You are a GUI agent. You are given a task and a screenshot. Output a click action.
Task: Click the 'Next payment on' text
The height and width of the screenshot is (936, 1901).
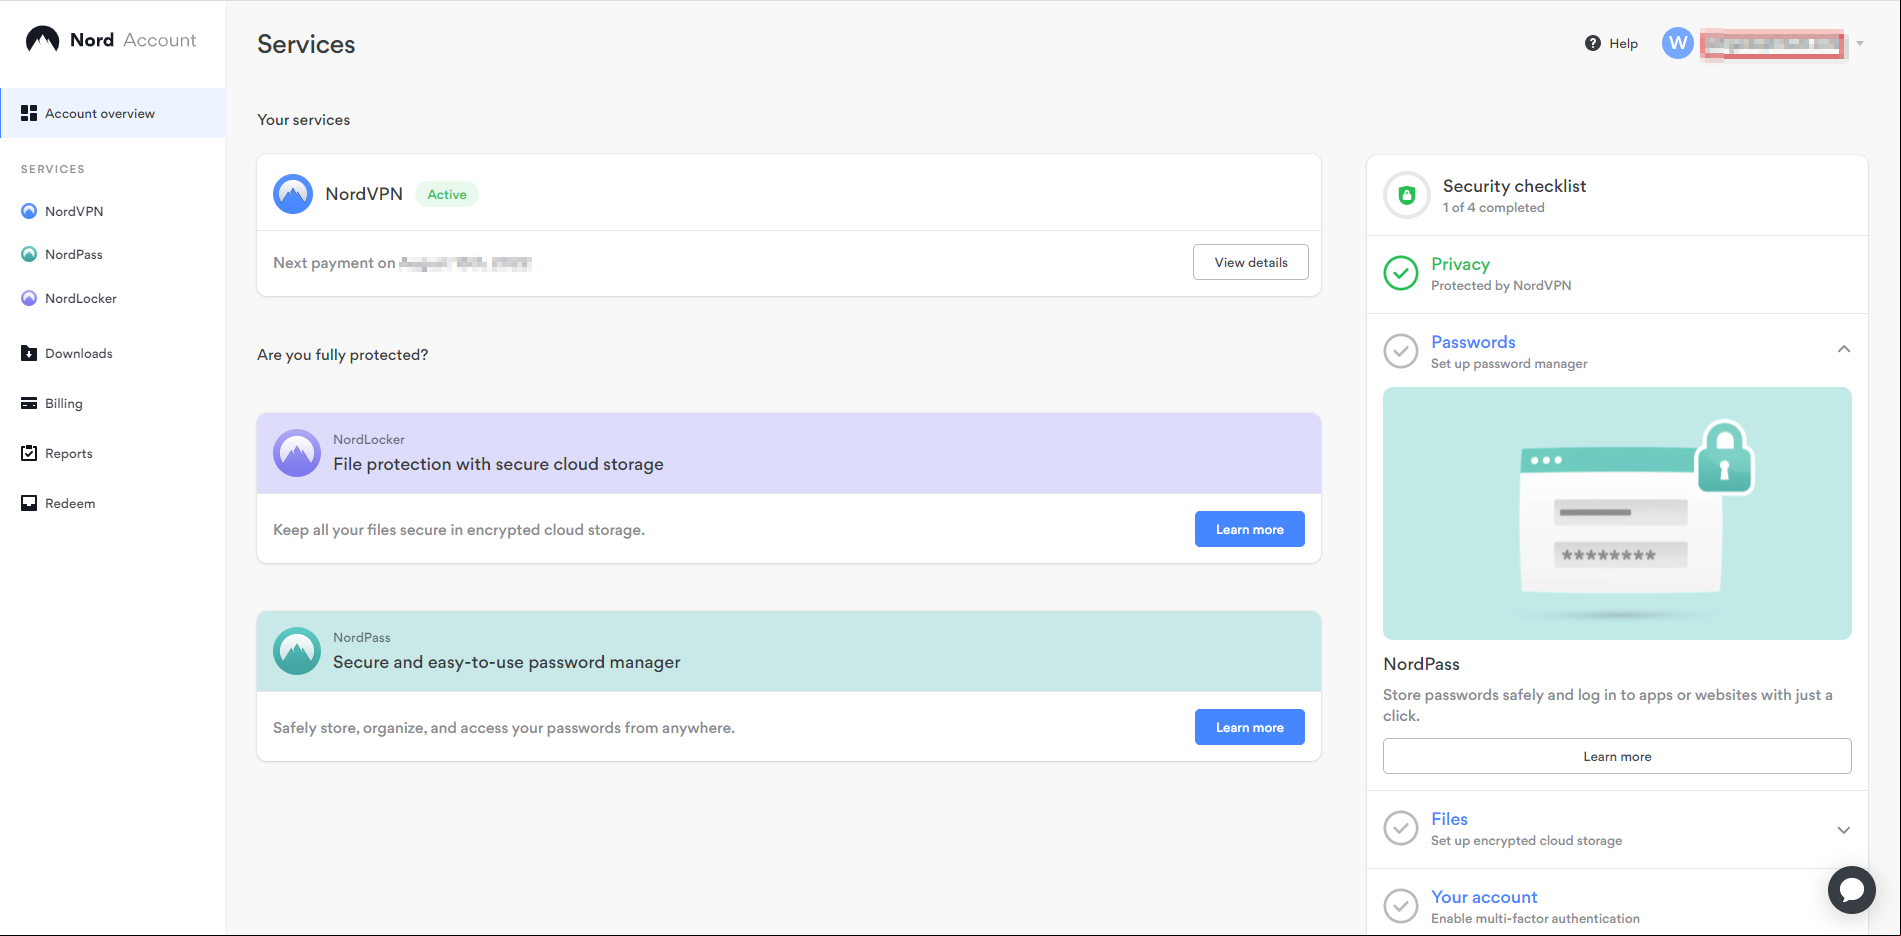tap(334, 263)
